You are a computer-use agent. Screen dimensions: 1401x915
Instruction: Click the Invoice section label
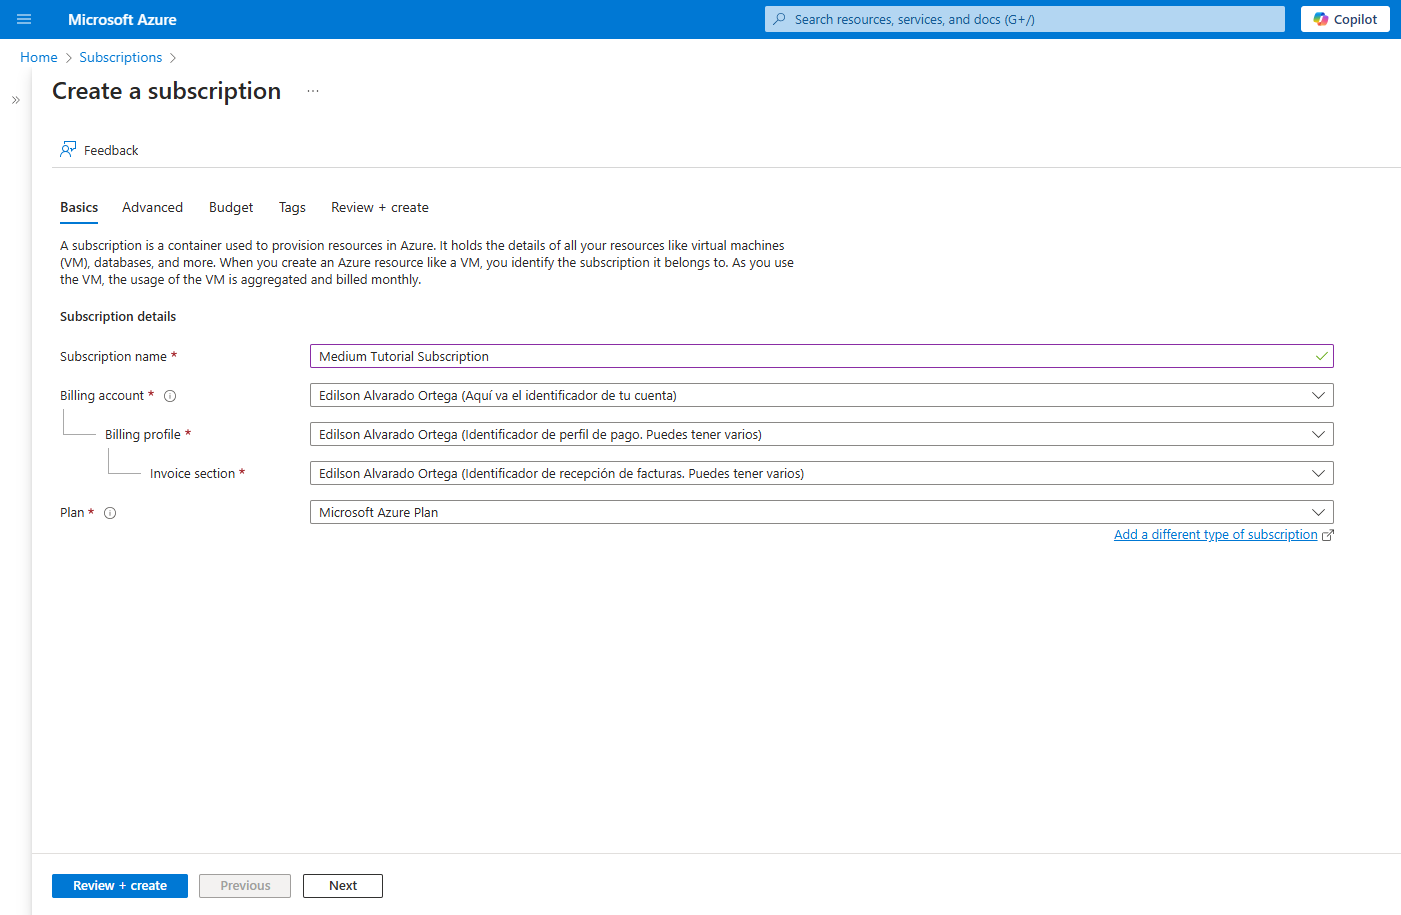(x=193, y=474)
